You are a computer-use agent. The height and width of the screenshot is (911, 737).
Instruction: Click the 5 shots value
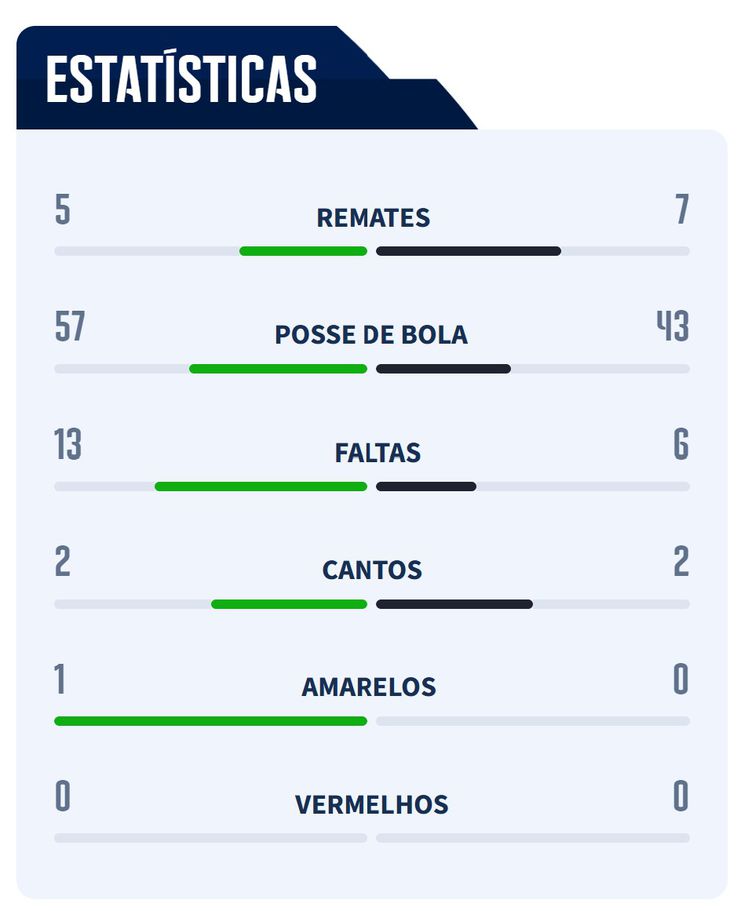pyautogui.click(x=63, y=211)
